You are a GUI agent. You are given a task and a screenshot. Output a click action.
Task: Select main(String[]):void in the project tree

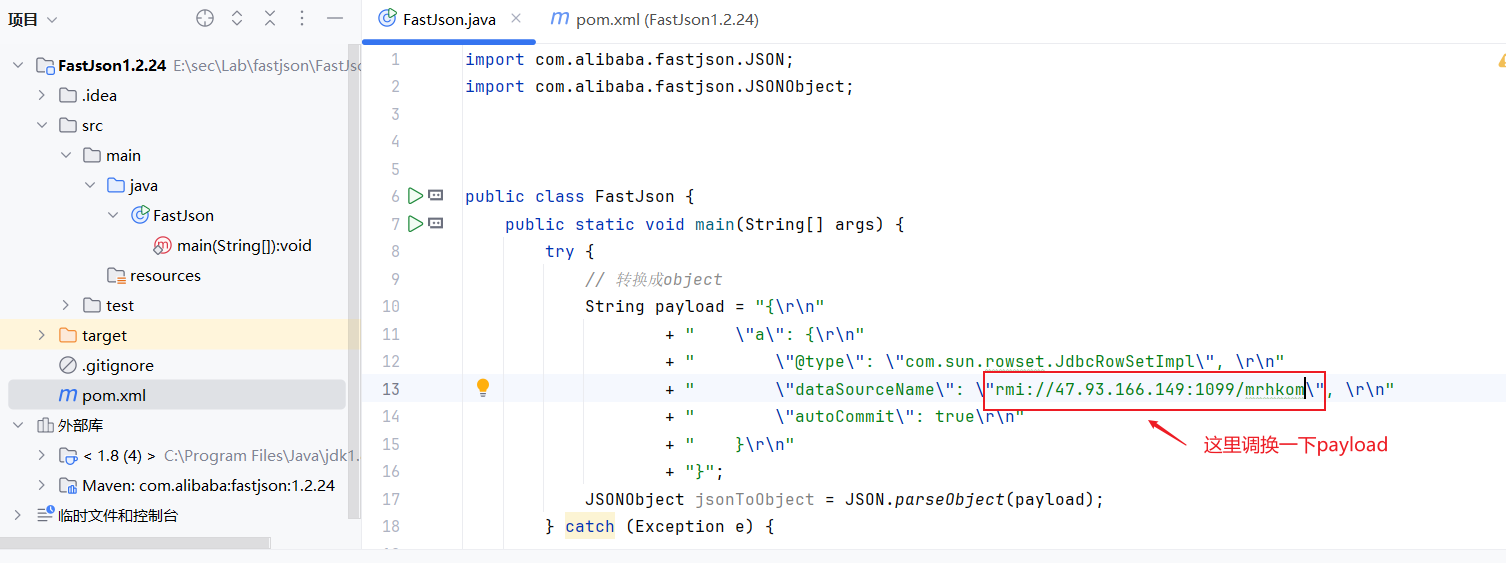244,245
